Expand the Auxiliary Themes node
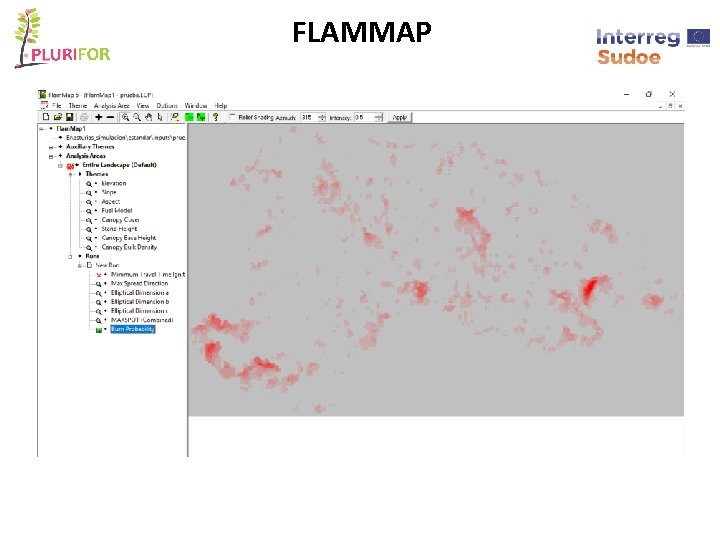The image size is (720, 540). 51,147
